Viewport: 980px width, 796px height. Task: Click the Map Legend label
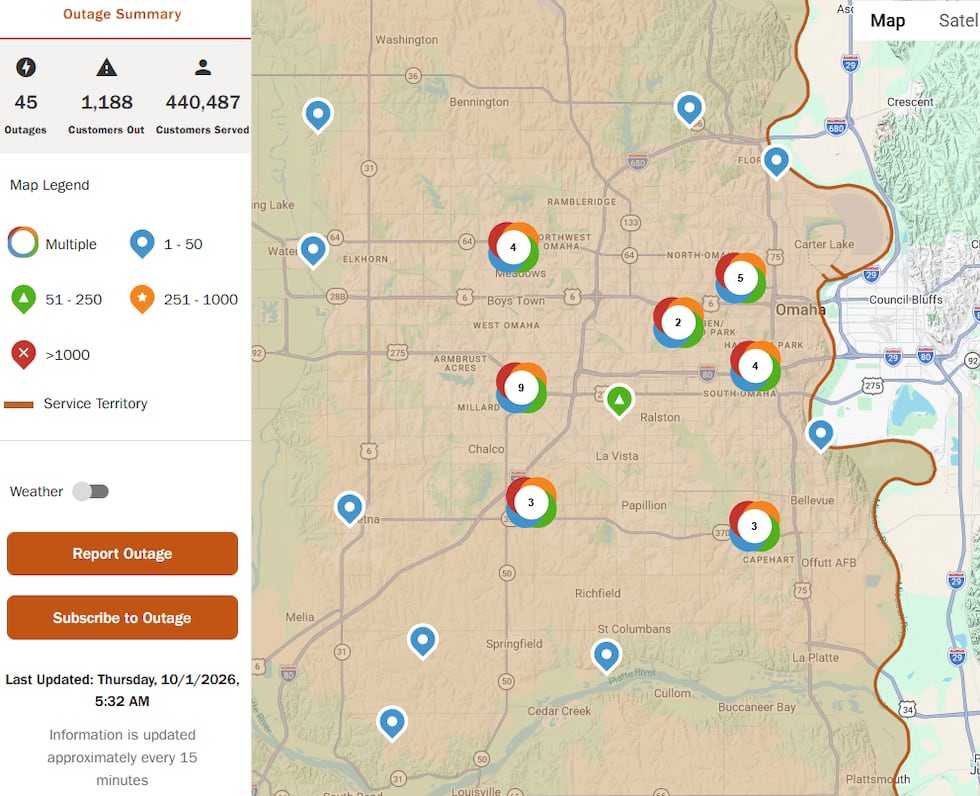[49, 185]
